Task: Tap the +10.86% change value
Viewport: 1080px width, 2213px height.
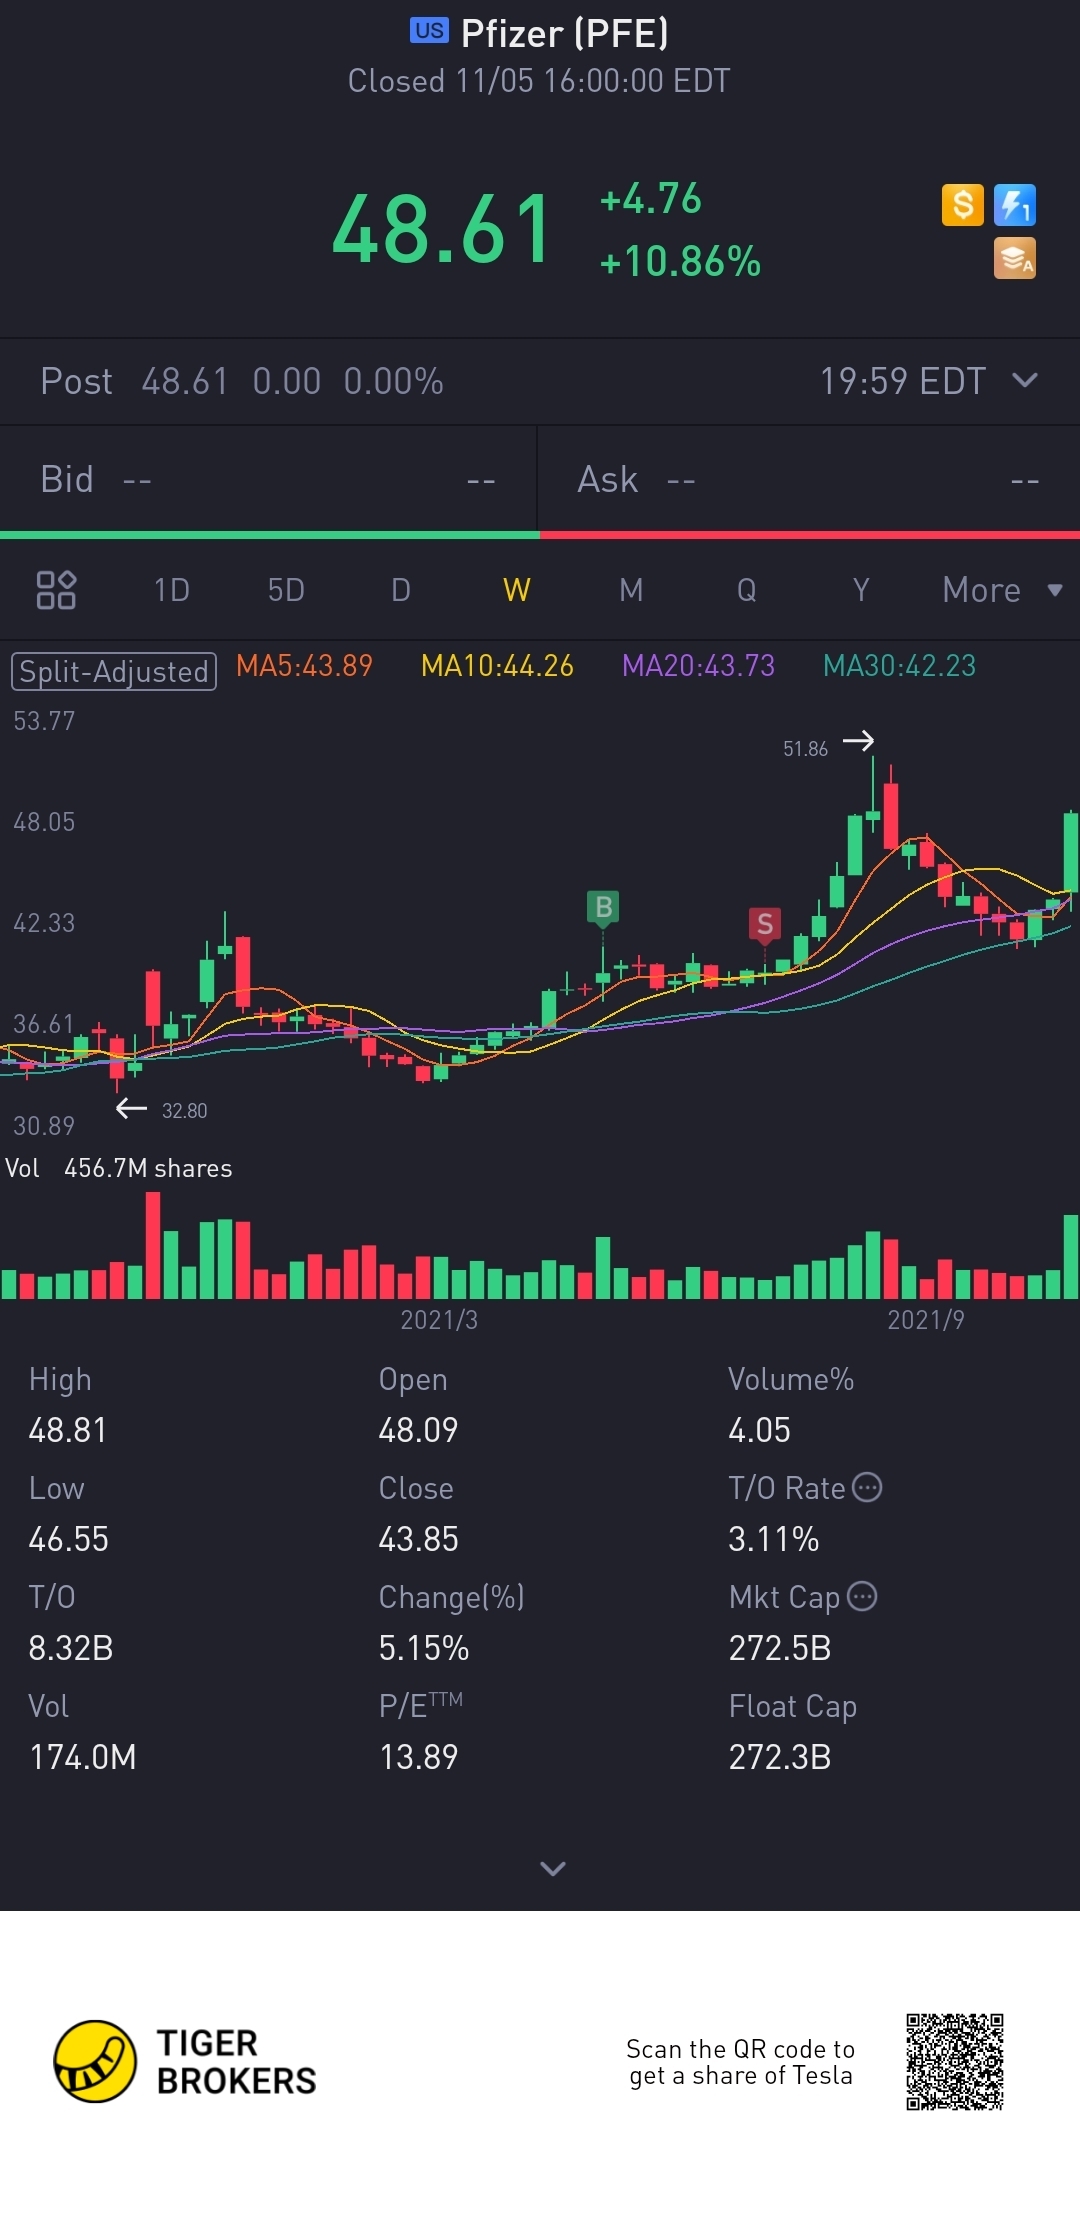Action: [x=680, y=262]
